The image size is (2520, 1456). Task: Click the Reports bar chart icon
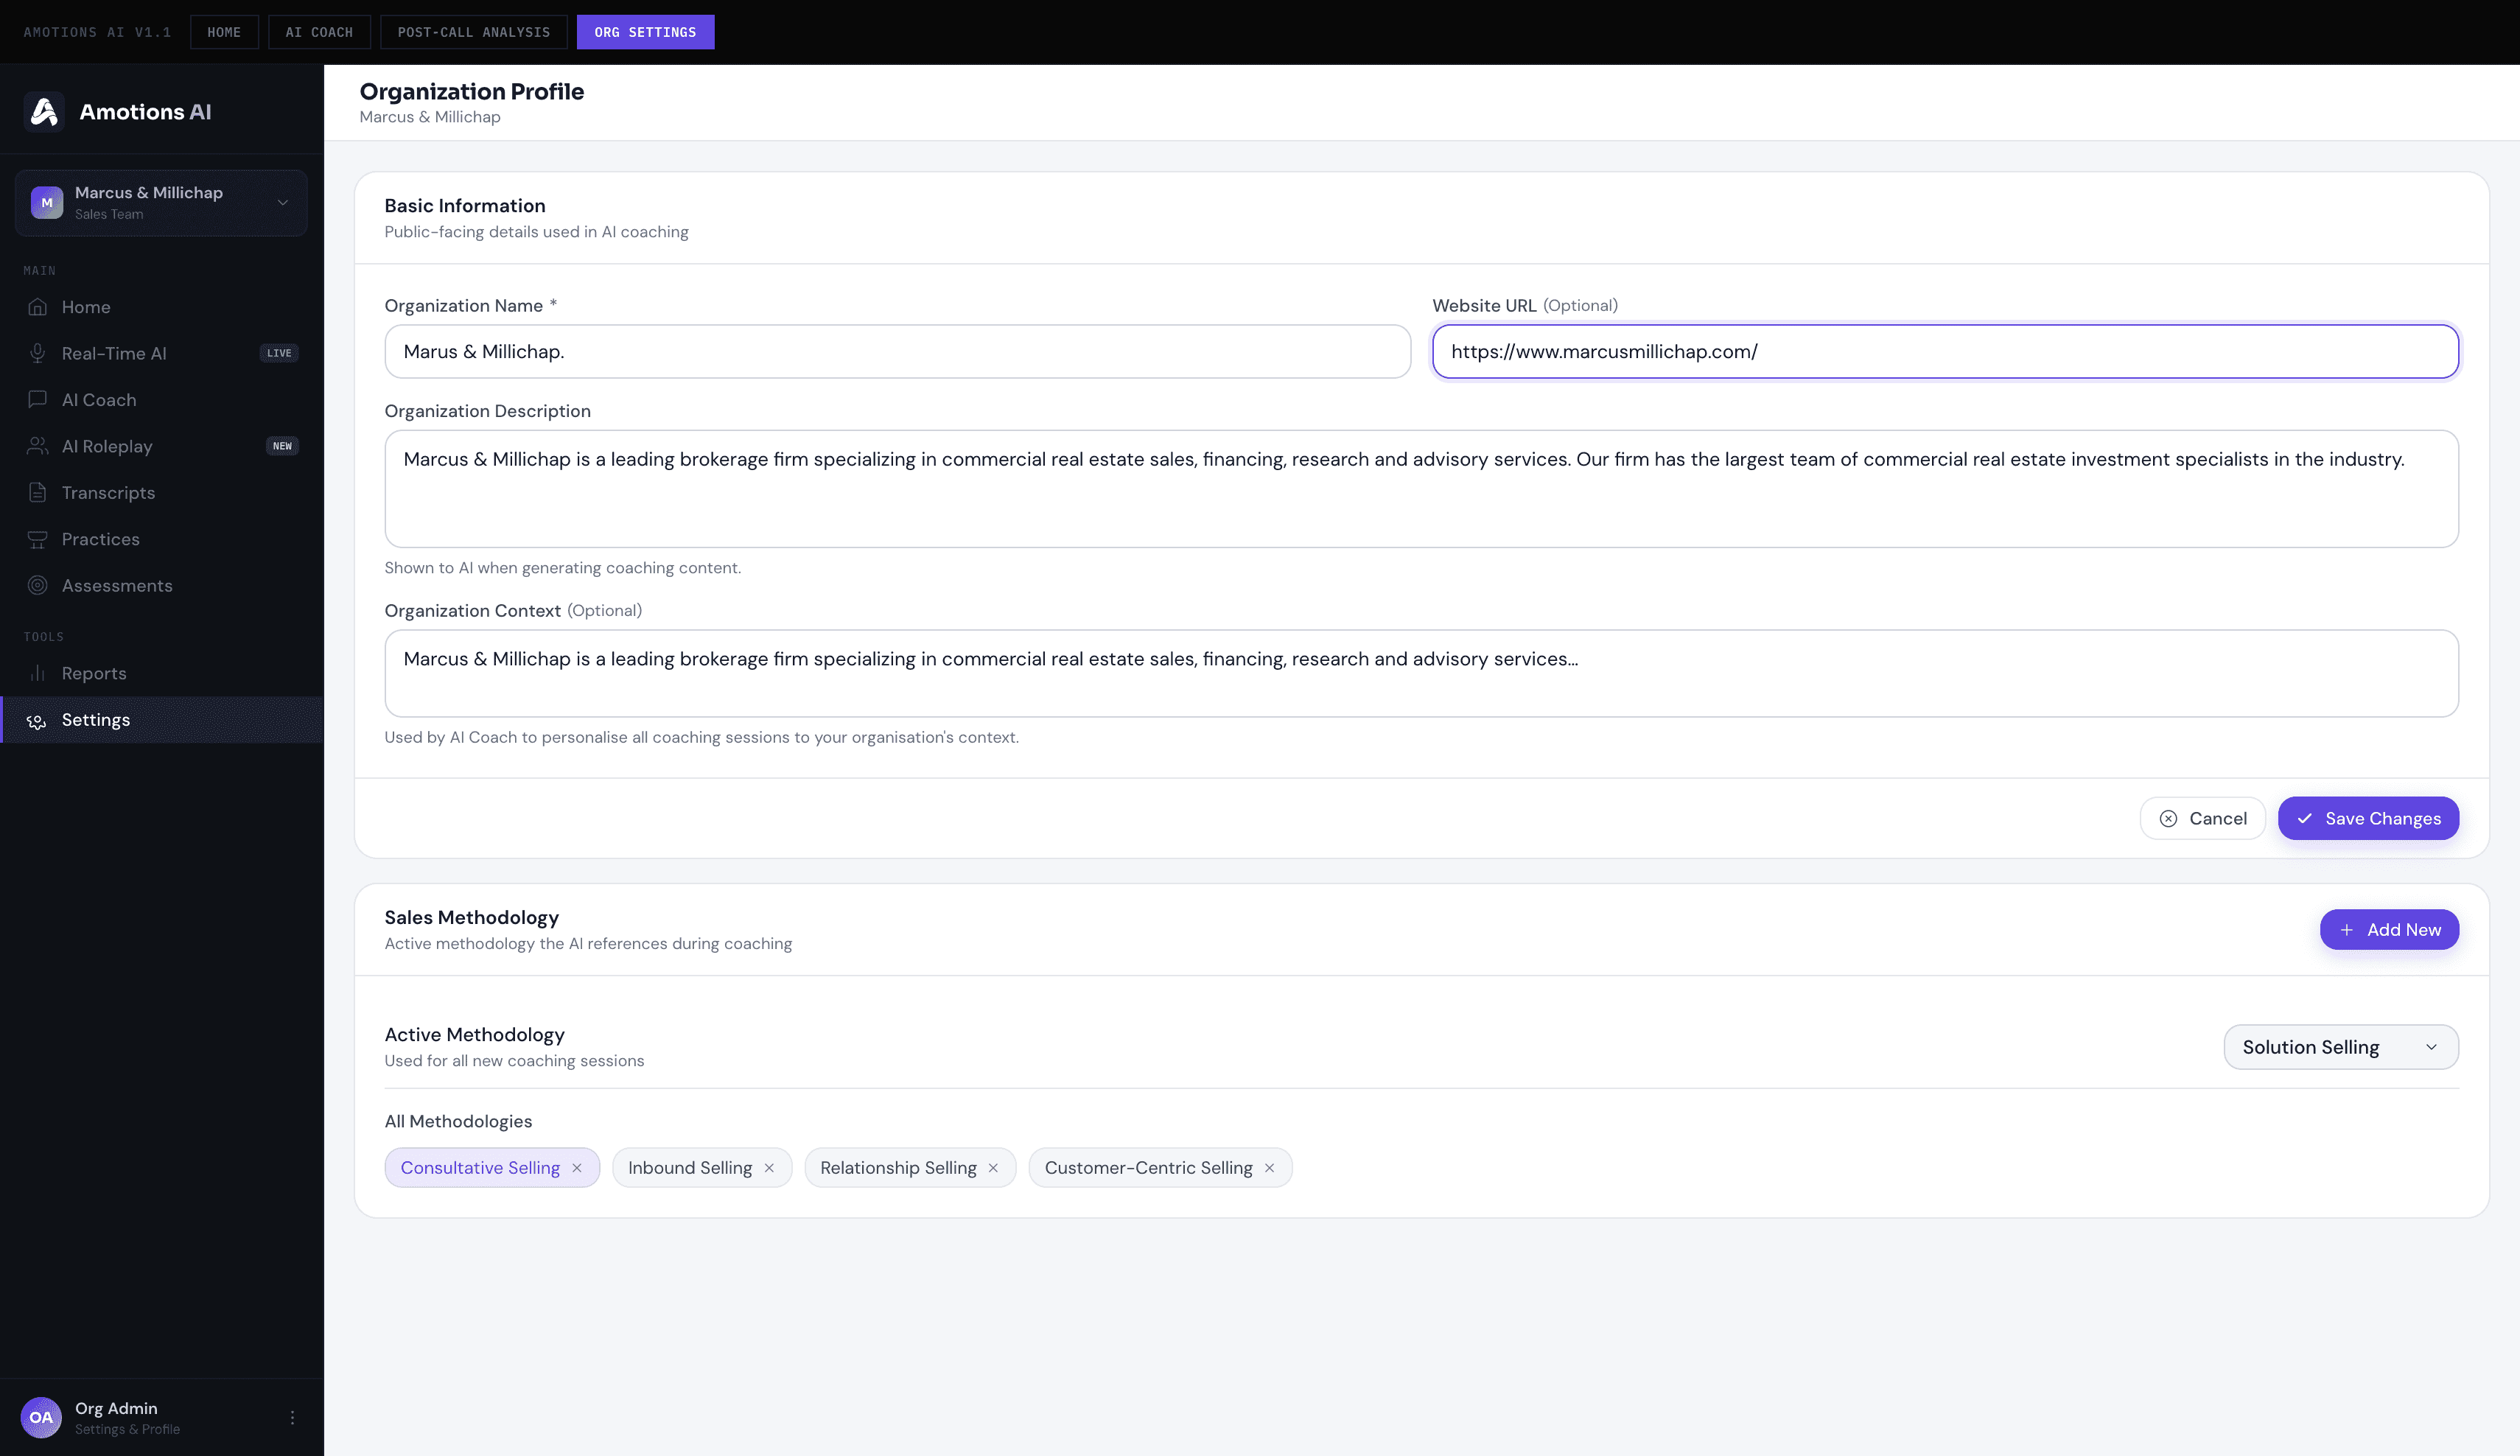(x=37, y=673)
